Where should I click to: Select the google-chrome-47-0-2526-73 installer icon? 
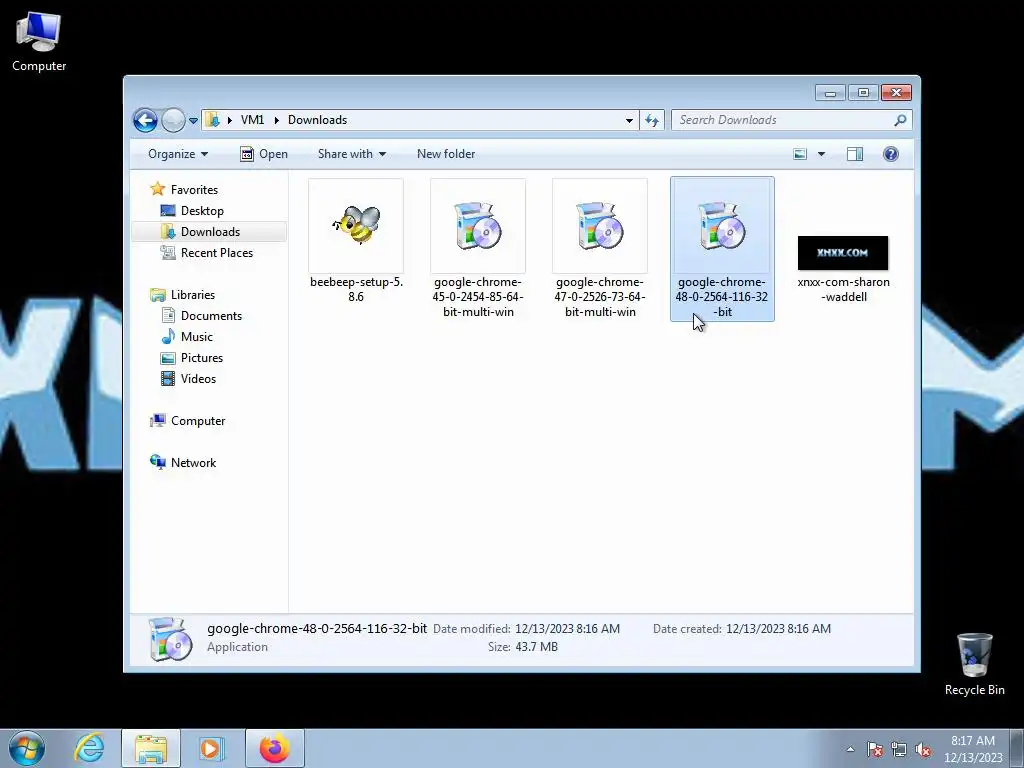(600, 225)
